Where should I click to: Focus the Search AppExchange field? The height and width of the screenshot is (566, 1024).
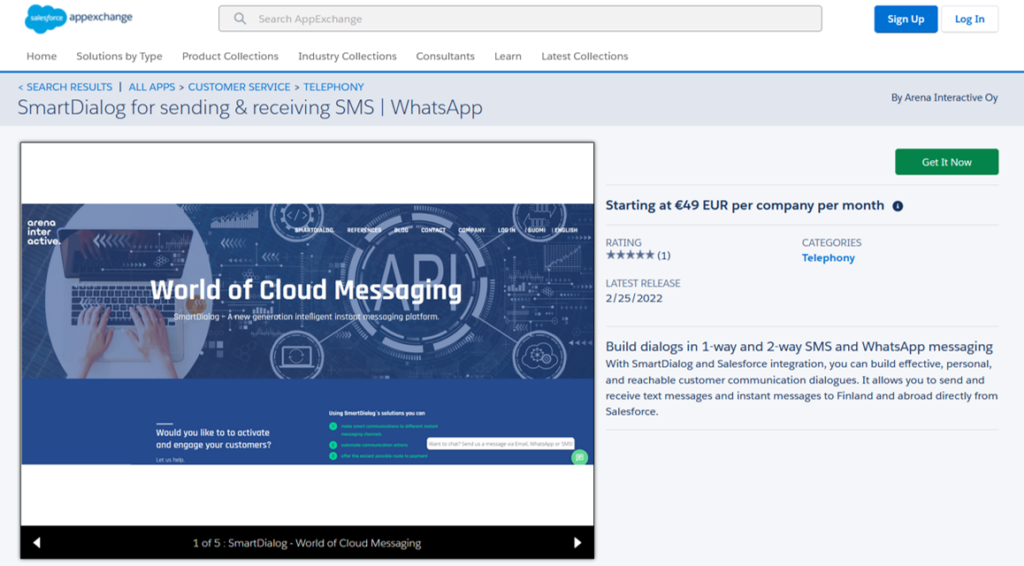click(520, 19)
